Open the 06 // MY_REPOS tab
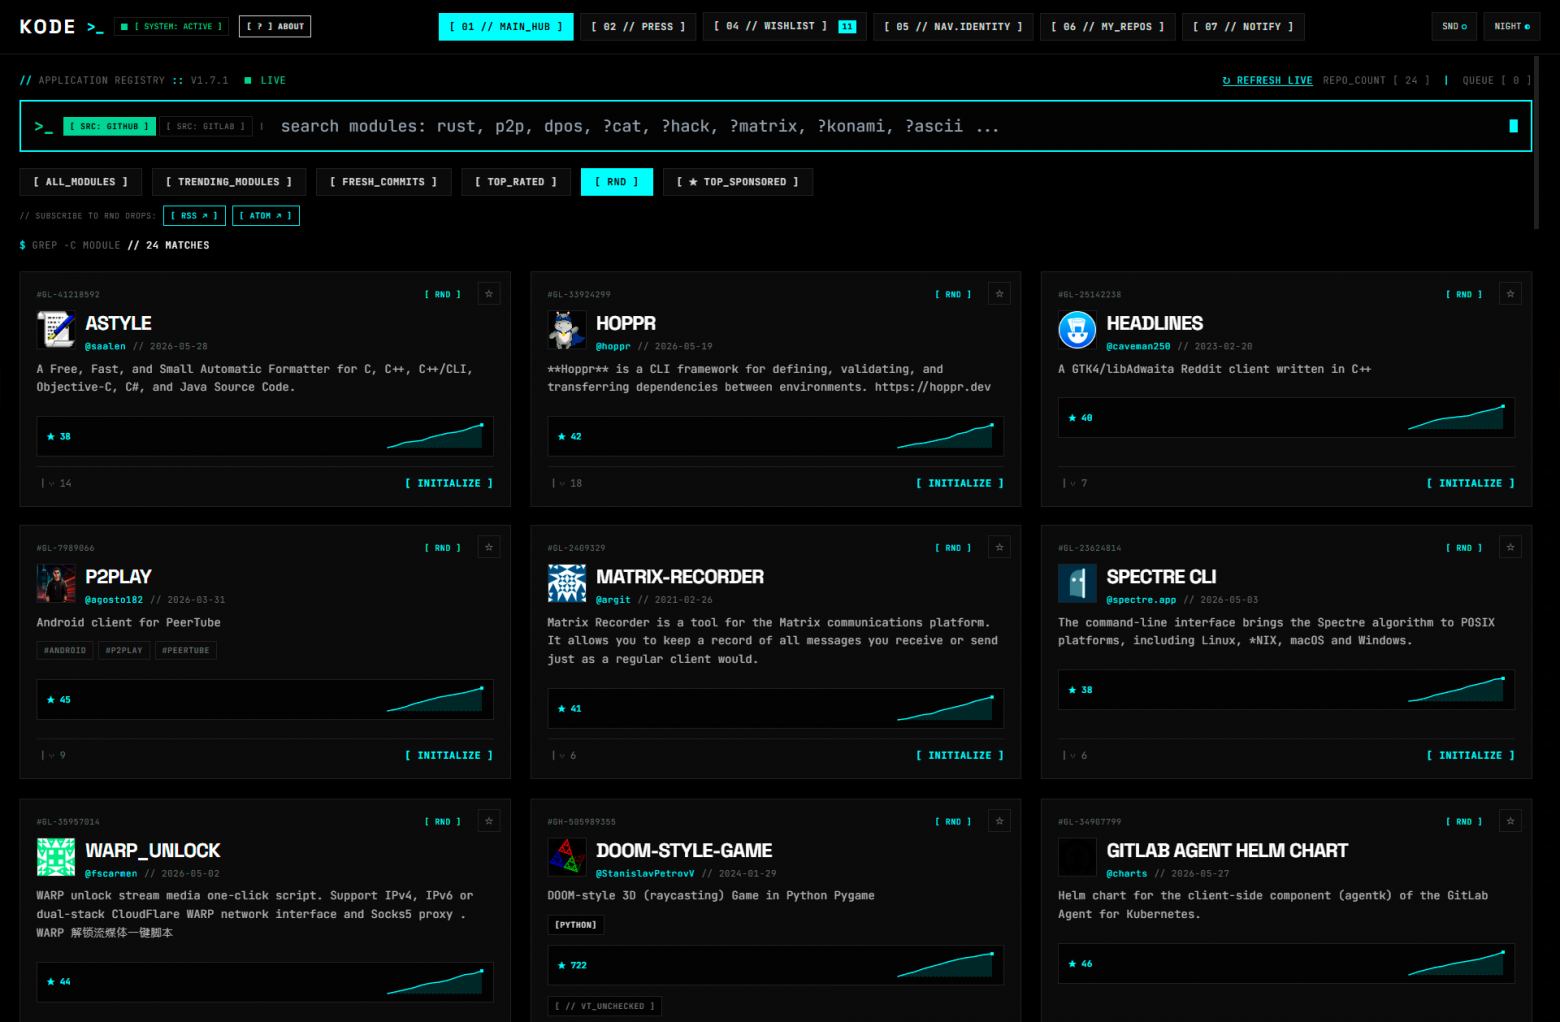 point(1107,27)
